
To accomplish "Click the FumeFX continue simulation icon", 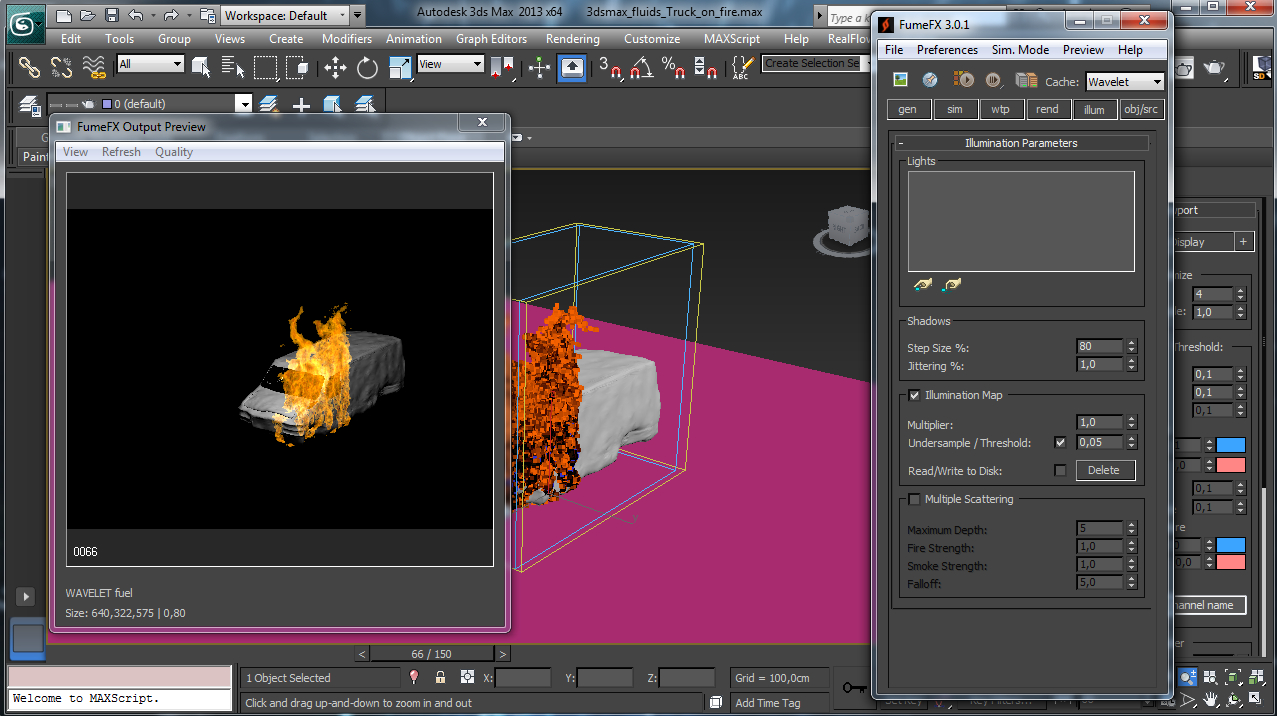I will click(993, 80).
